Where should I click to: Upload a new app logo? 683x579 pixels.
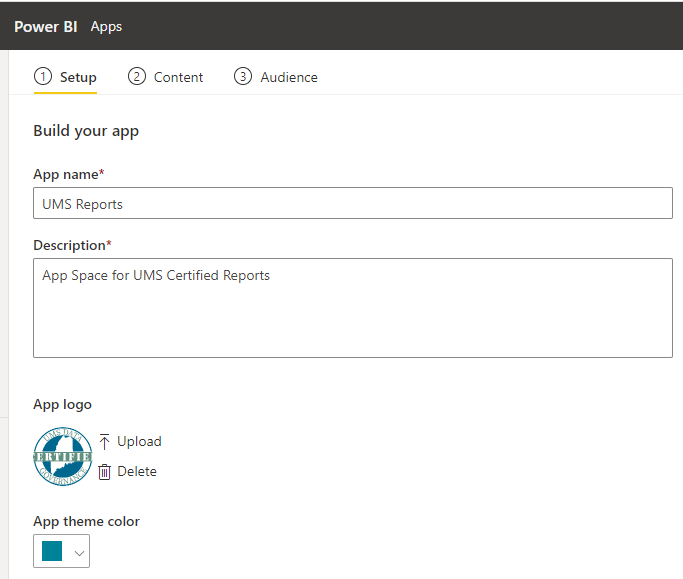click(x=130, y=441)
